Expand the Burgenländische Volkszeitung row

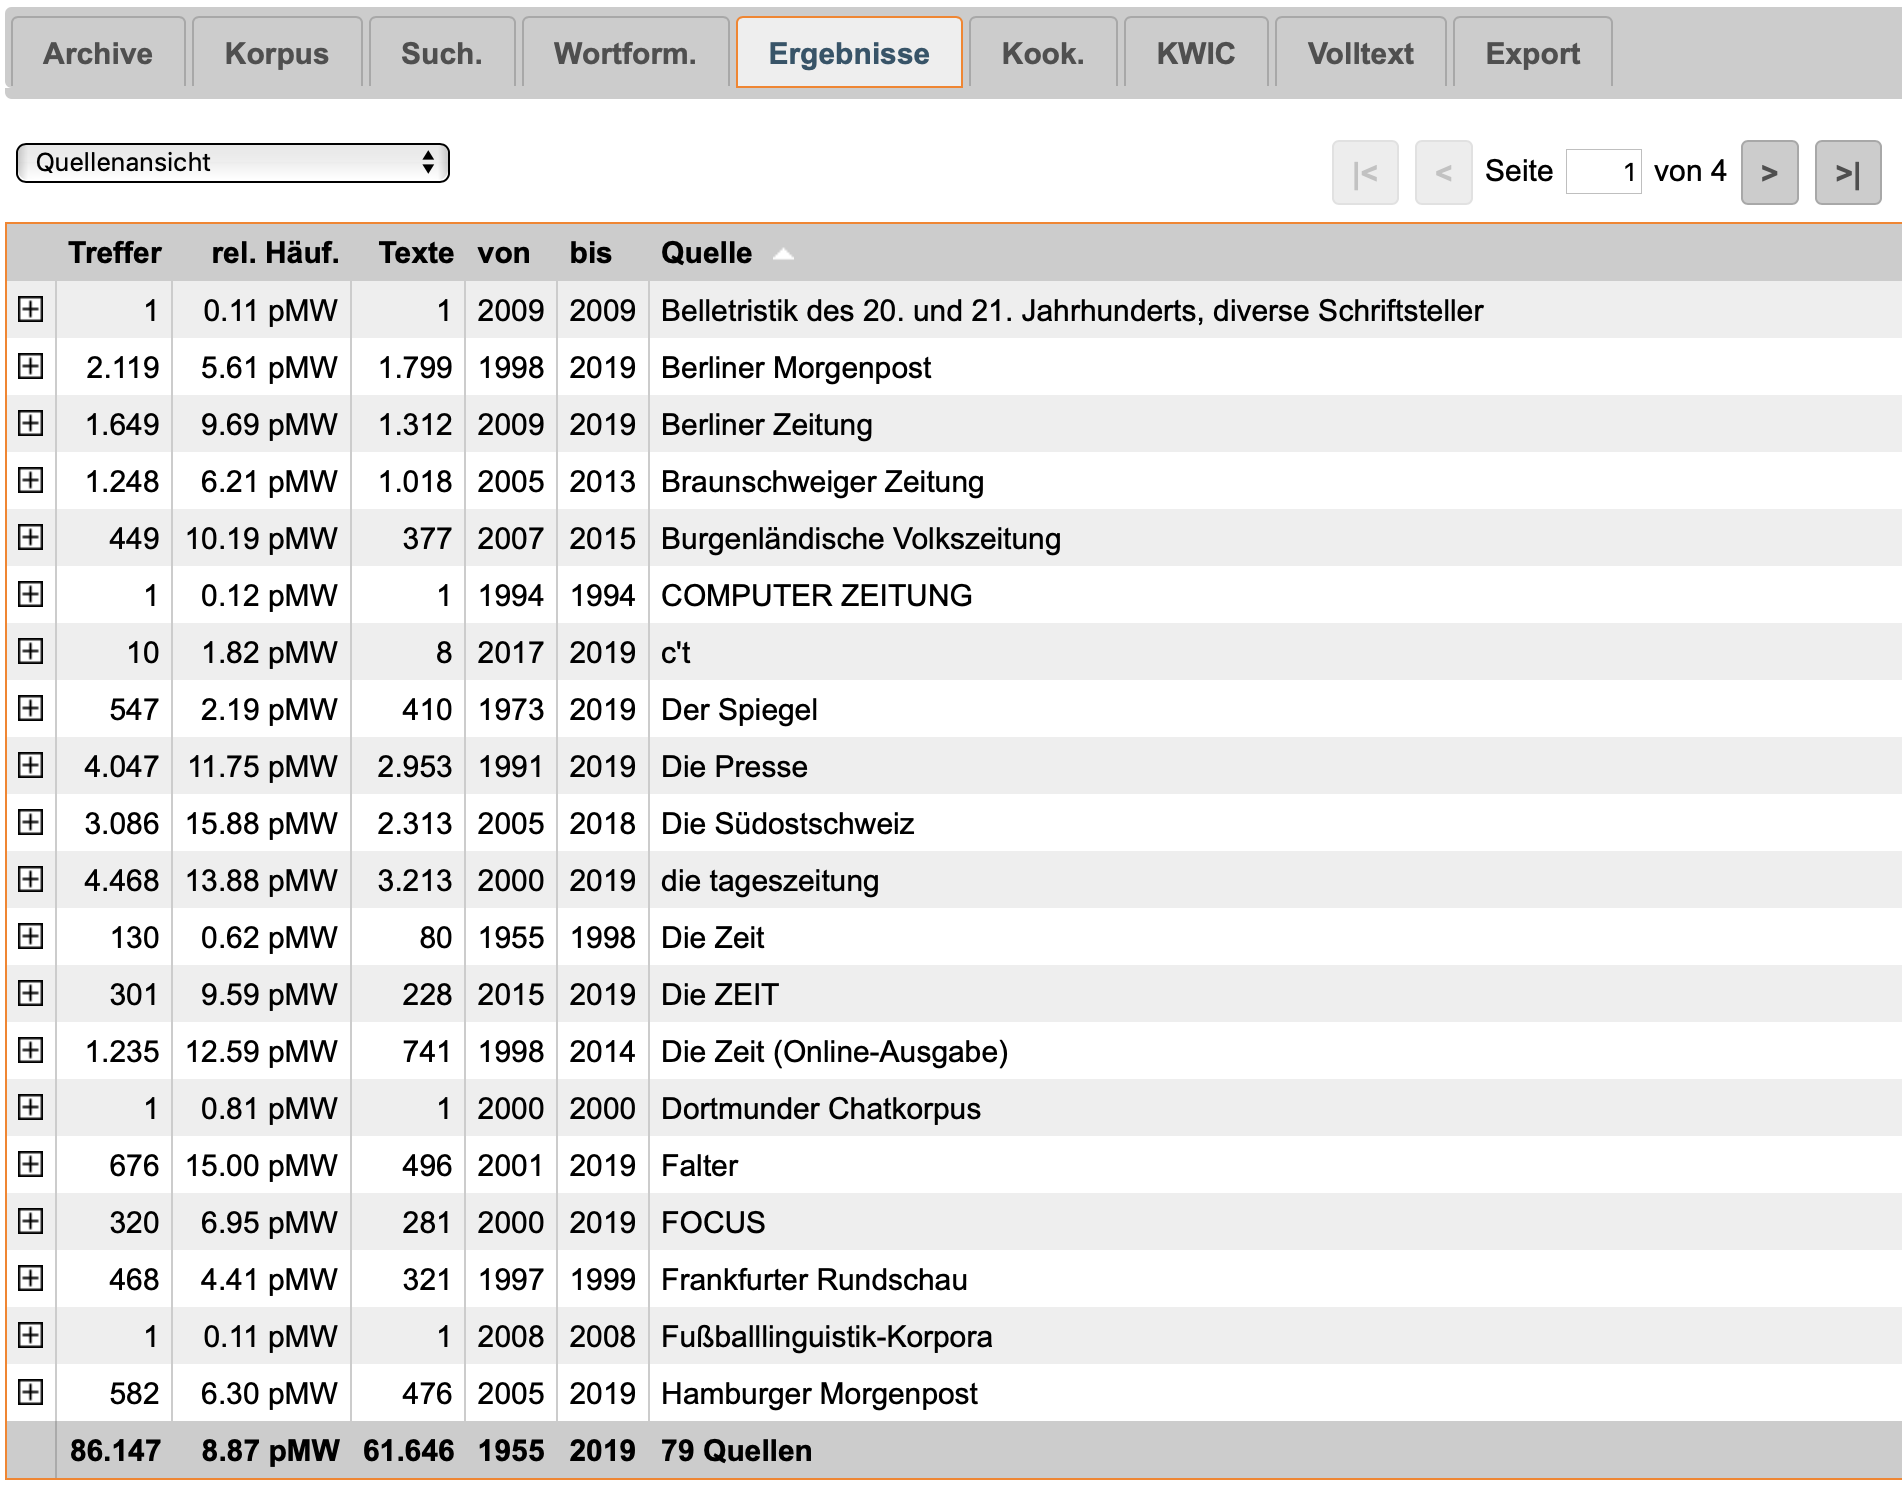[x=31, y=538]
